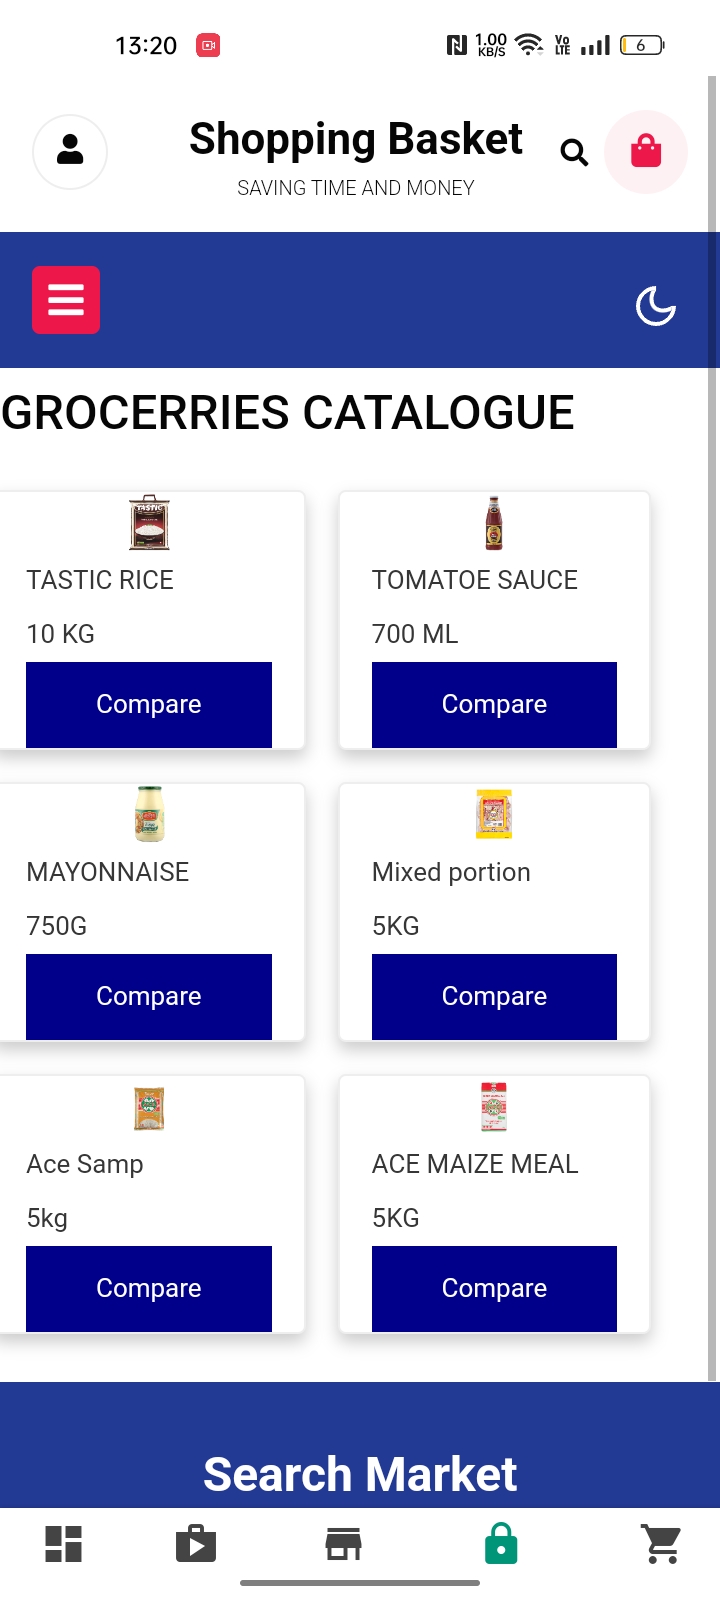Tap the Tastic Rice product image
720x1600 pixels.
149,523
